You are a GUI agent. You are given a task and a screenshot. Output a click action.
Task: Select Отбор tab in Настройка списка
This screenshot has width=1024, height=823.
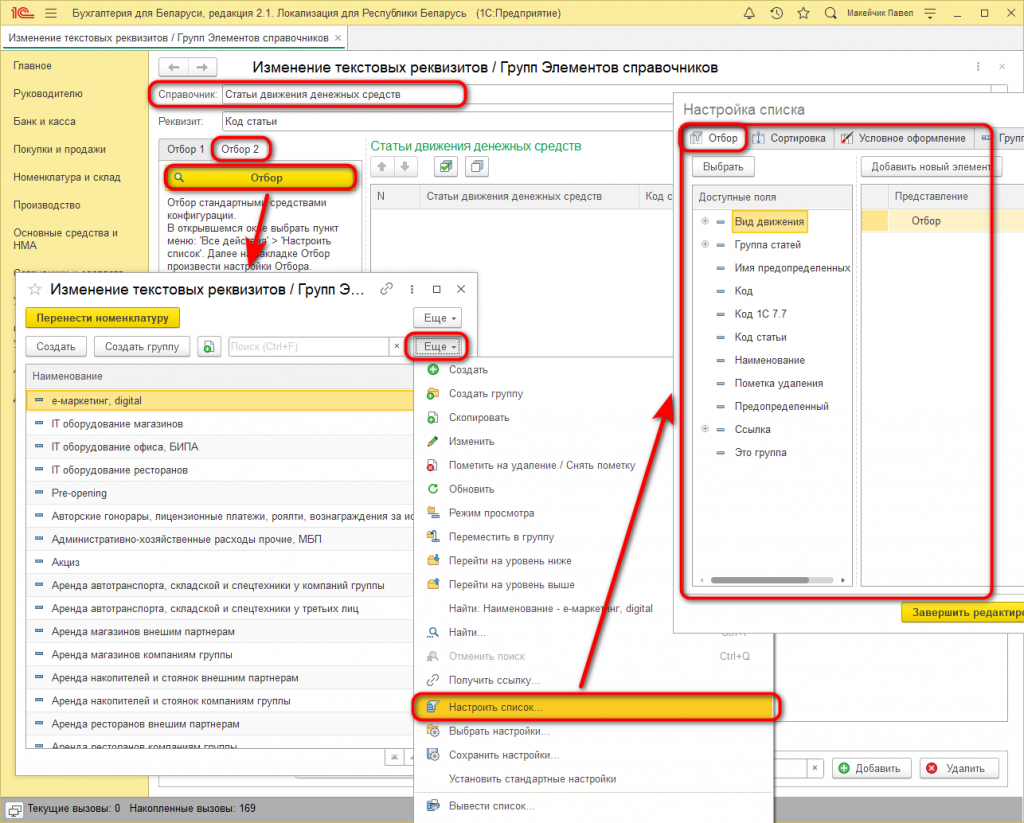pos(714,138)
